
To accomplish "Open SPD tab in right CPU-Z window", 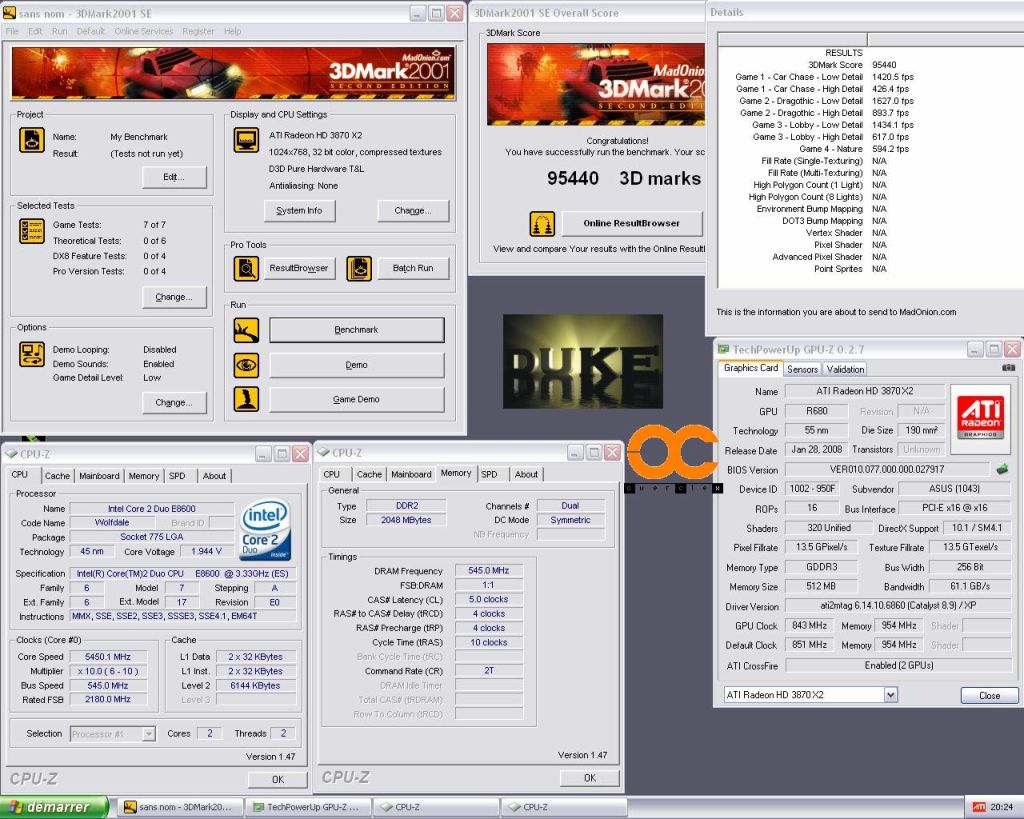I will 489,475.
